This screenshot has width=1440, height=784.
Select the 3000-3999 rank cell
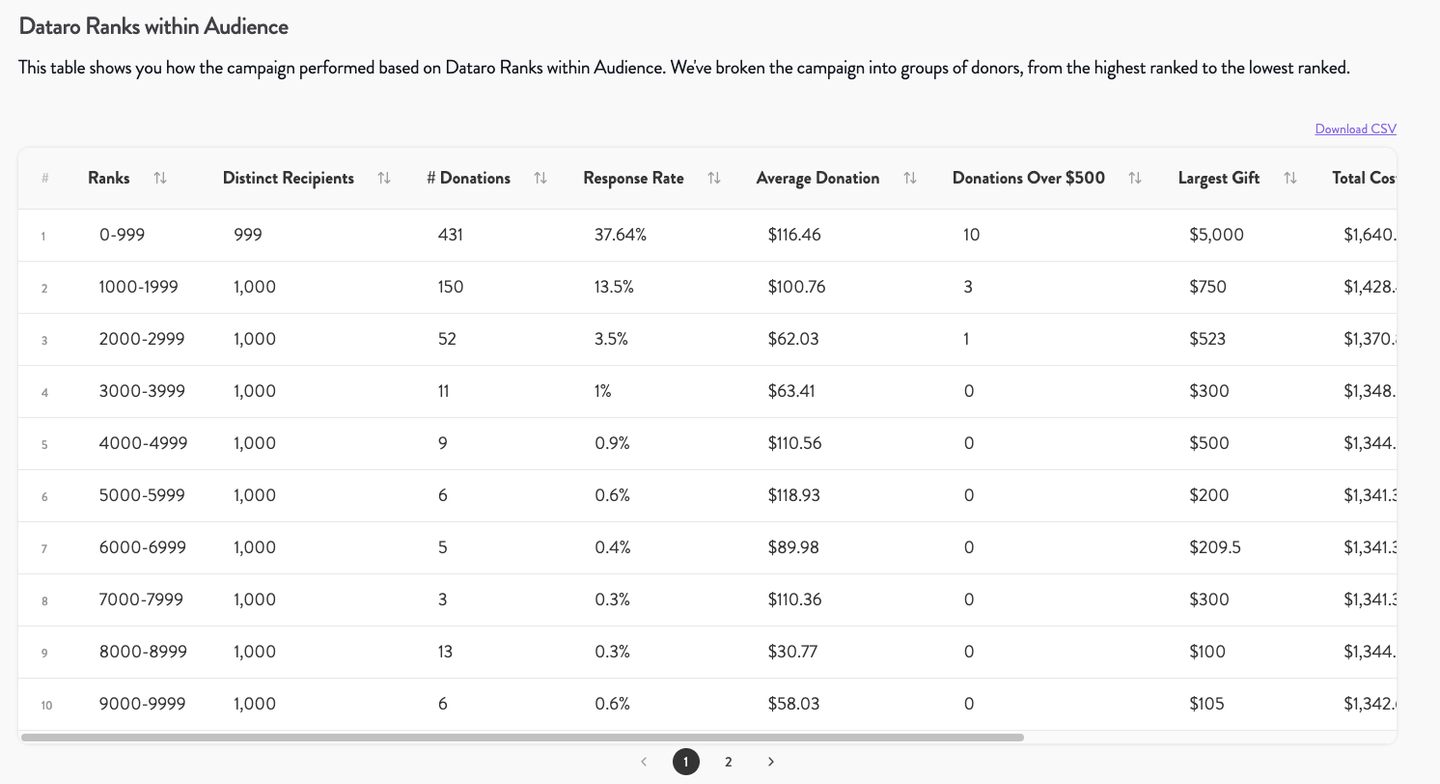click(142, 391)
